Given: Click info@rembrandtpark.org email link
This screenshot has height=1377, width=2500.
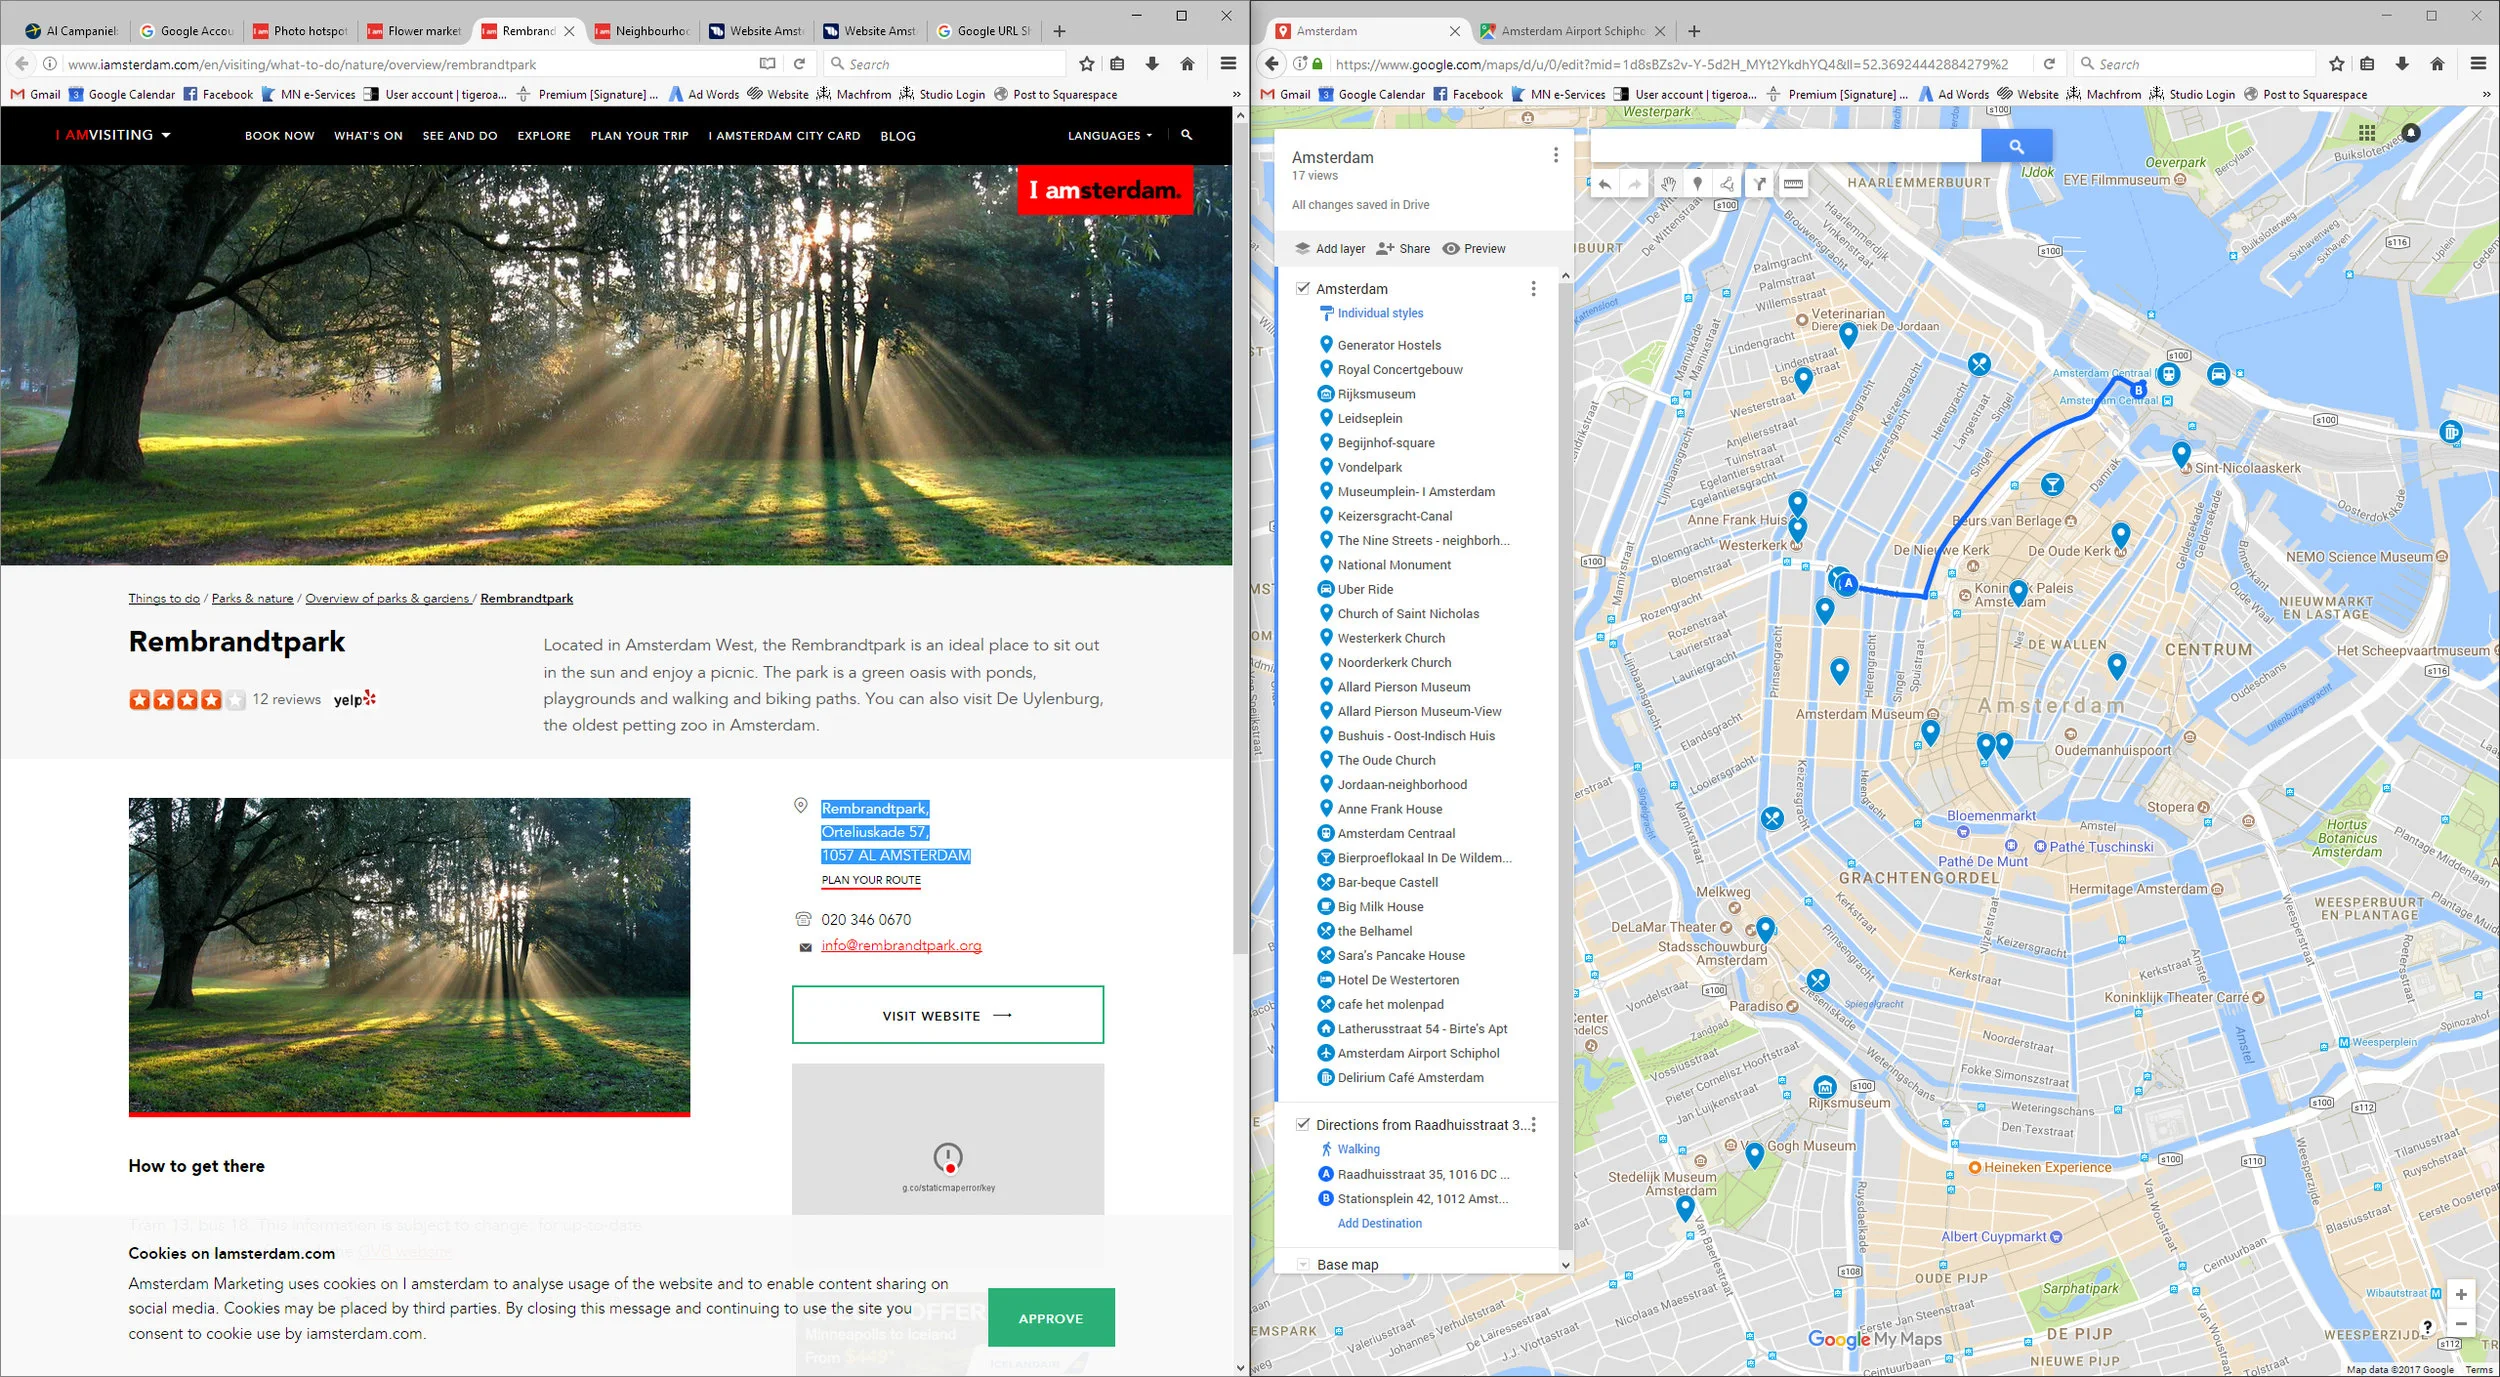Looking at the screenshot, I should pyautogui.click(x=901, y=945).
